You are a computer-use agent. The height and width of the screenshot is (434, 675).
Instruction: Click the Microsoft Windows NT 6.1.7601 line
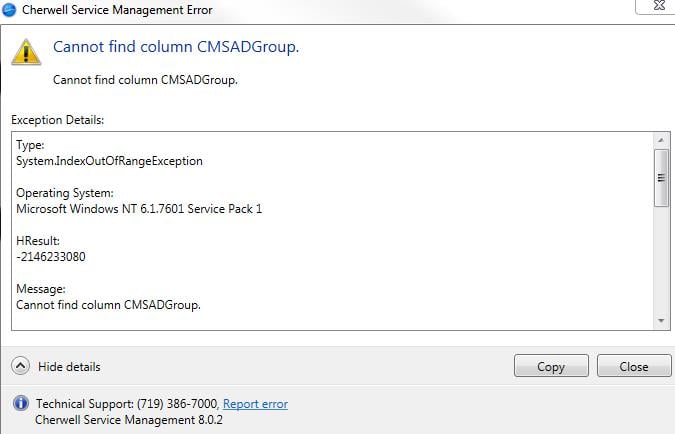pos(139,209)
